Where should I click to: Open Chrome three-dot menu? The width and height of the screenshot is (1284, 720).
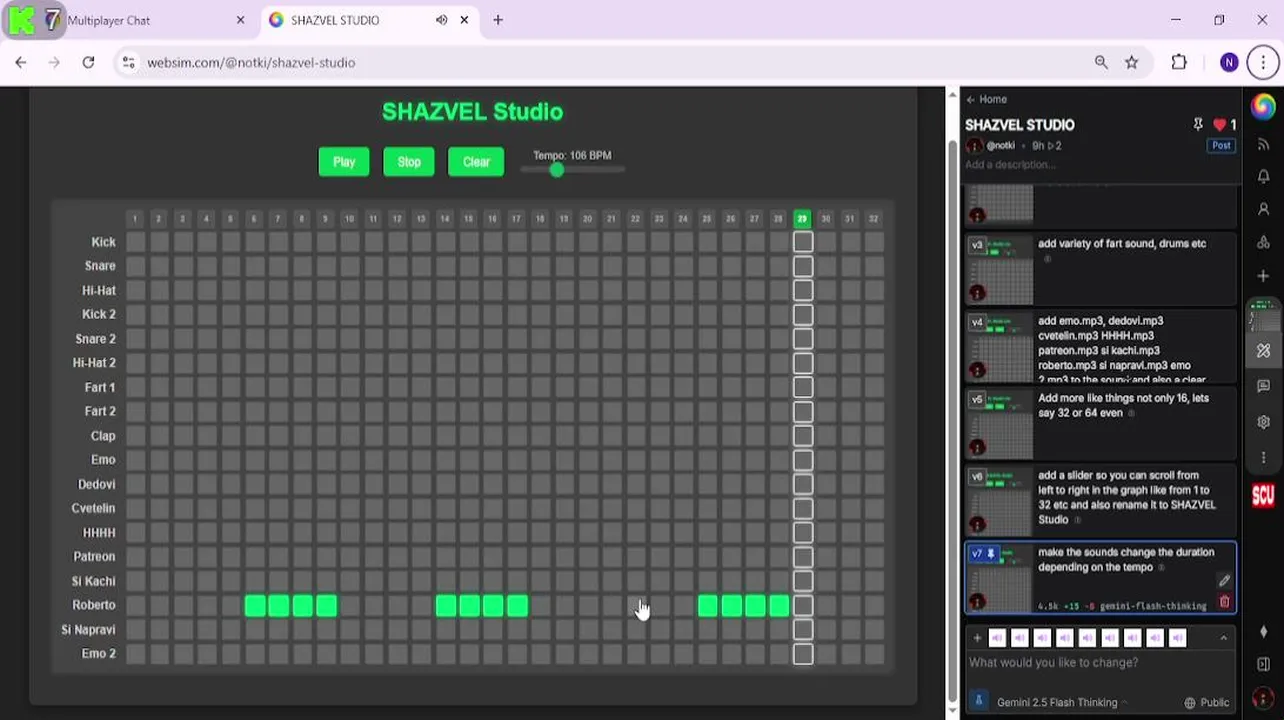[x=1263, y=62]
